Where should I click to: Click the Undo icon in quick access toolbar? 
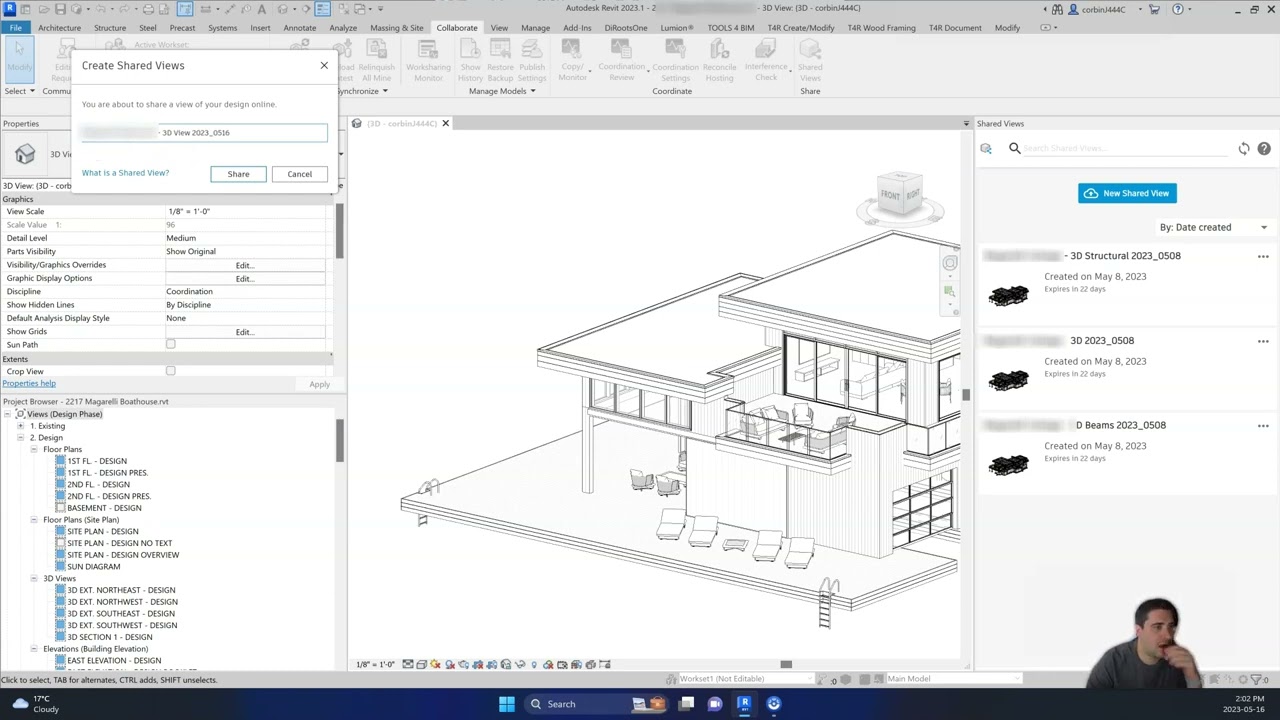(99, 9)
